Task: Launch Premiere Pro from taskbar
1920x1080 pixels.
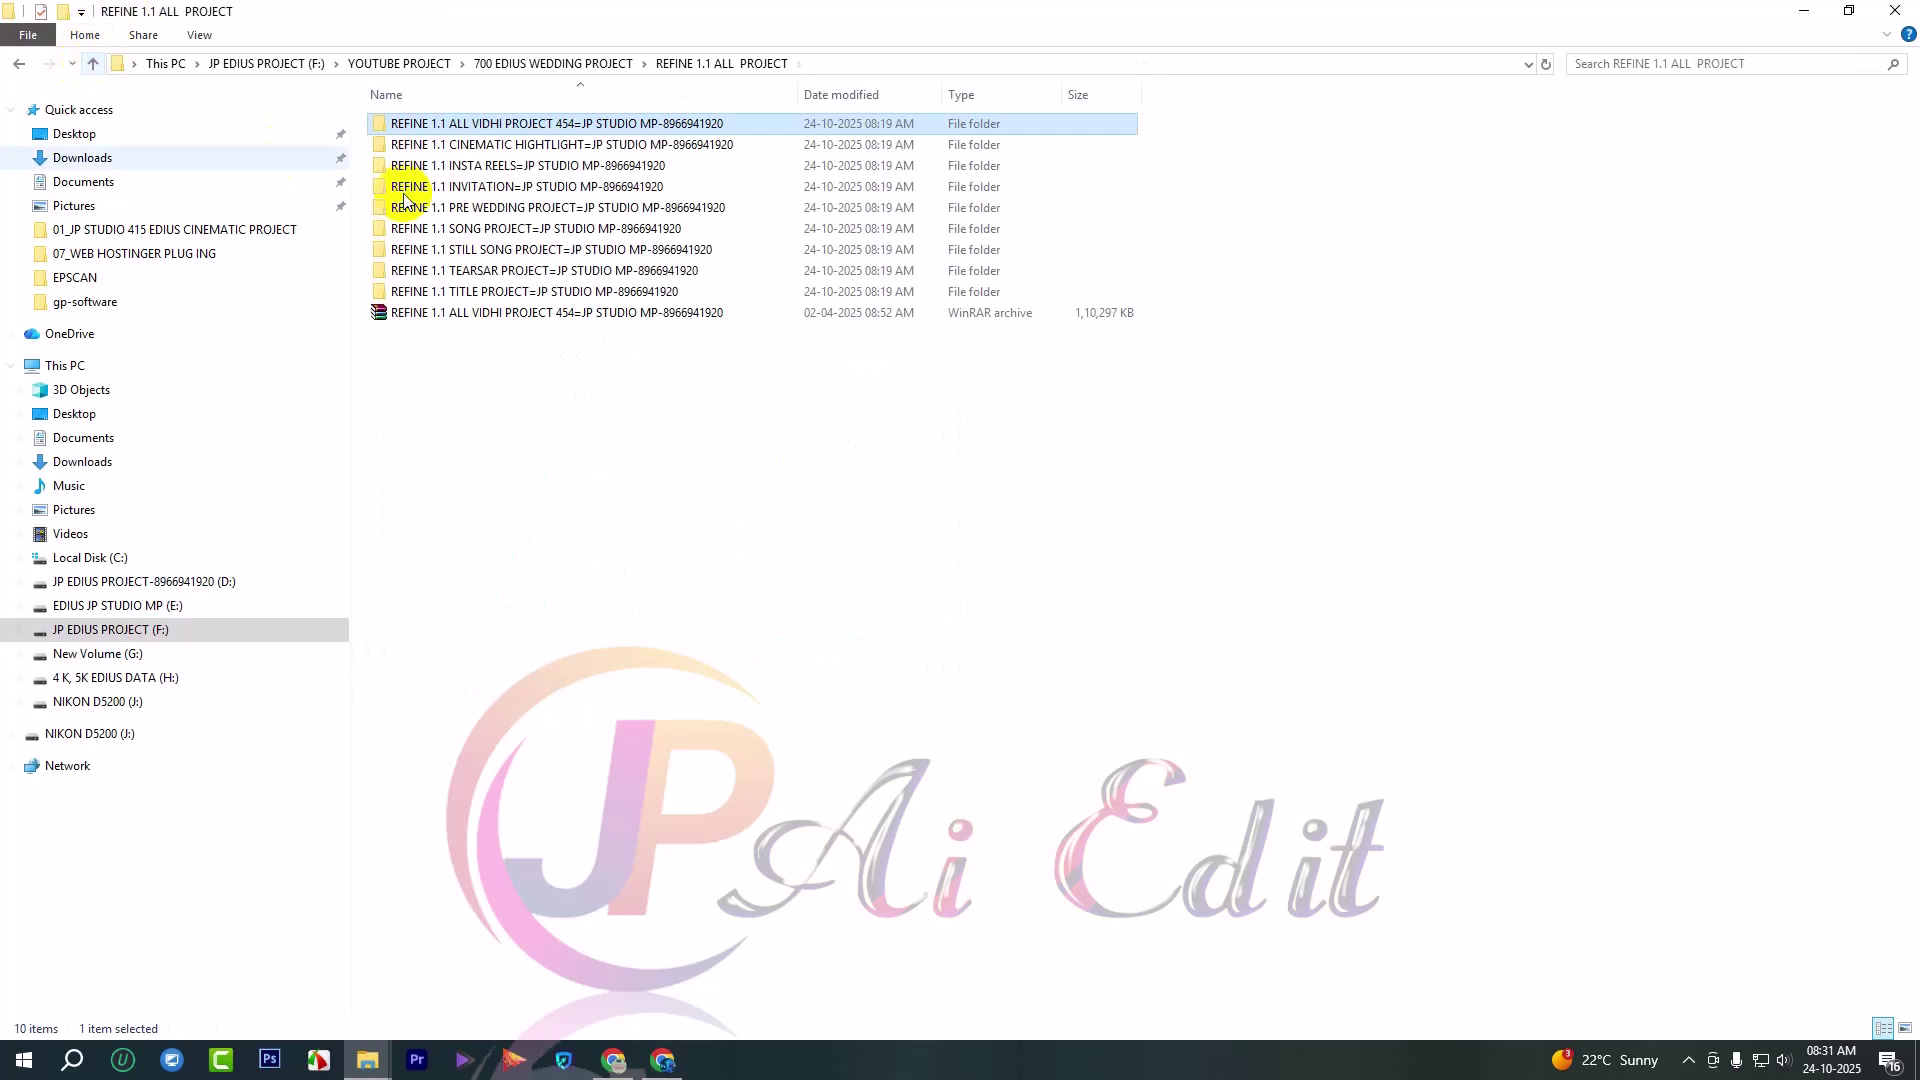Action: (x=417, y=1060)
